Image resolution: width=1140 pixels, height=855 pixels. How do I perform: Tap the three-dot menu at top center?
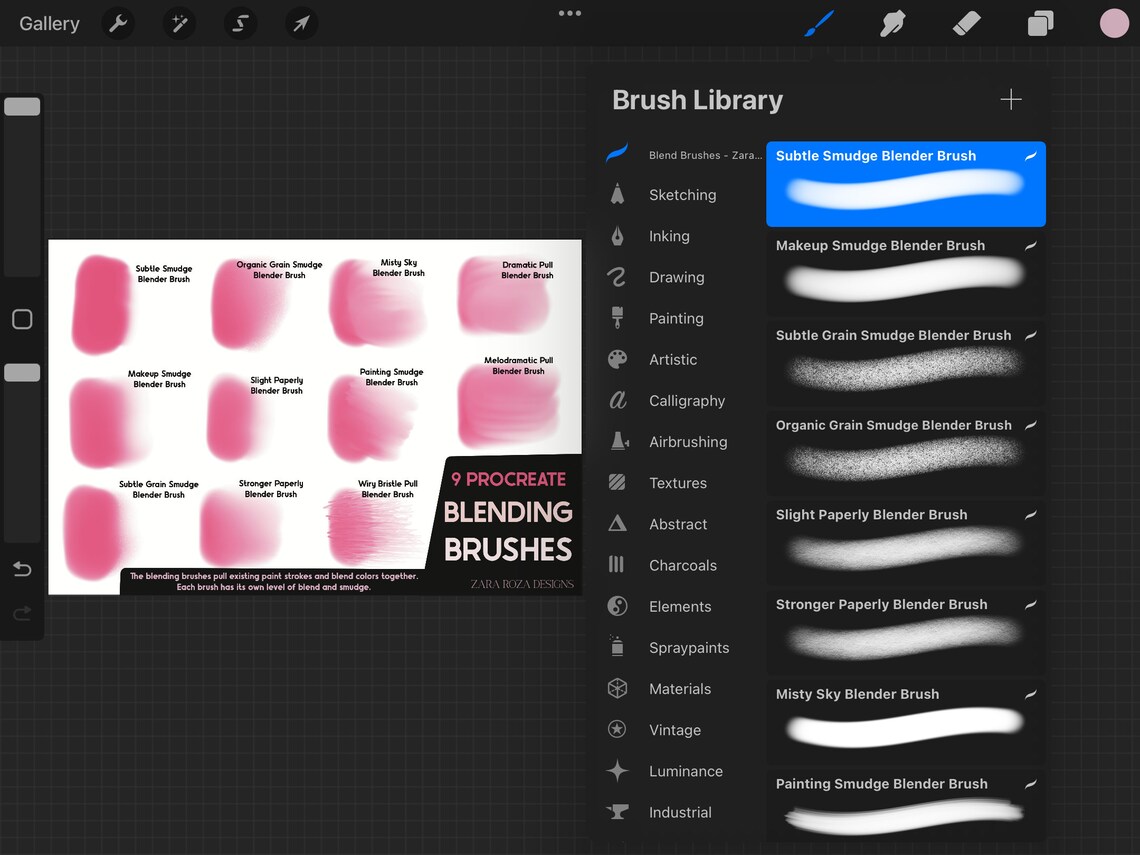(569, 13)
